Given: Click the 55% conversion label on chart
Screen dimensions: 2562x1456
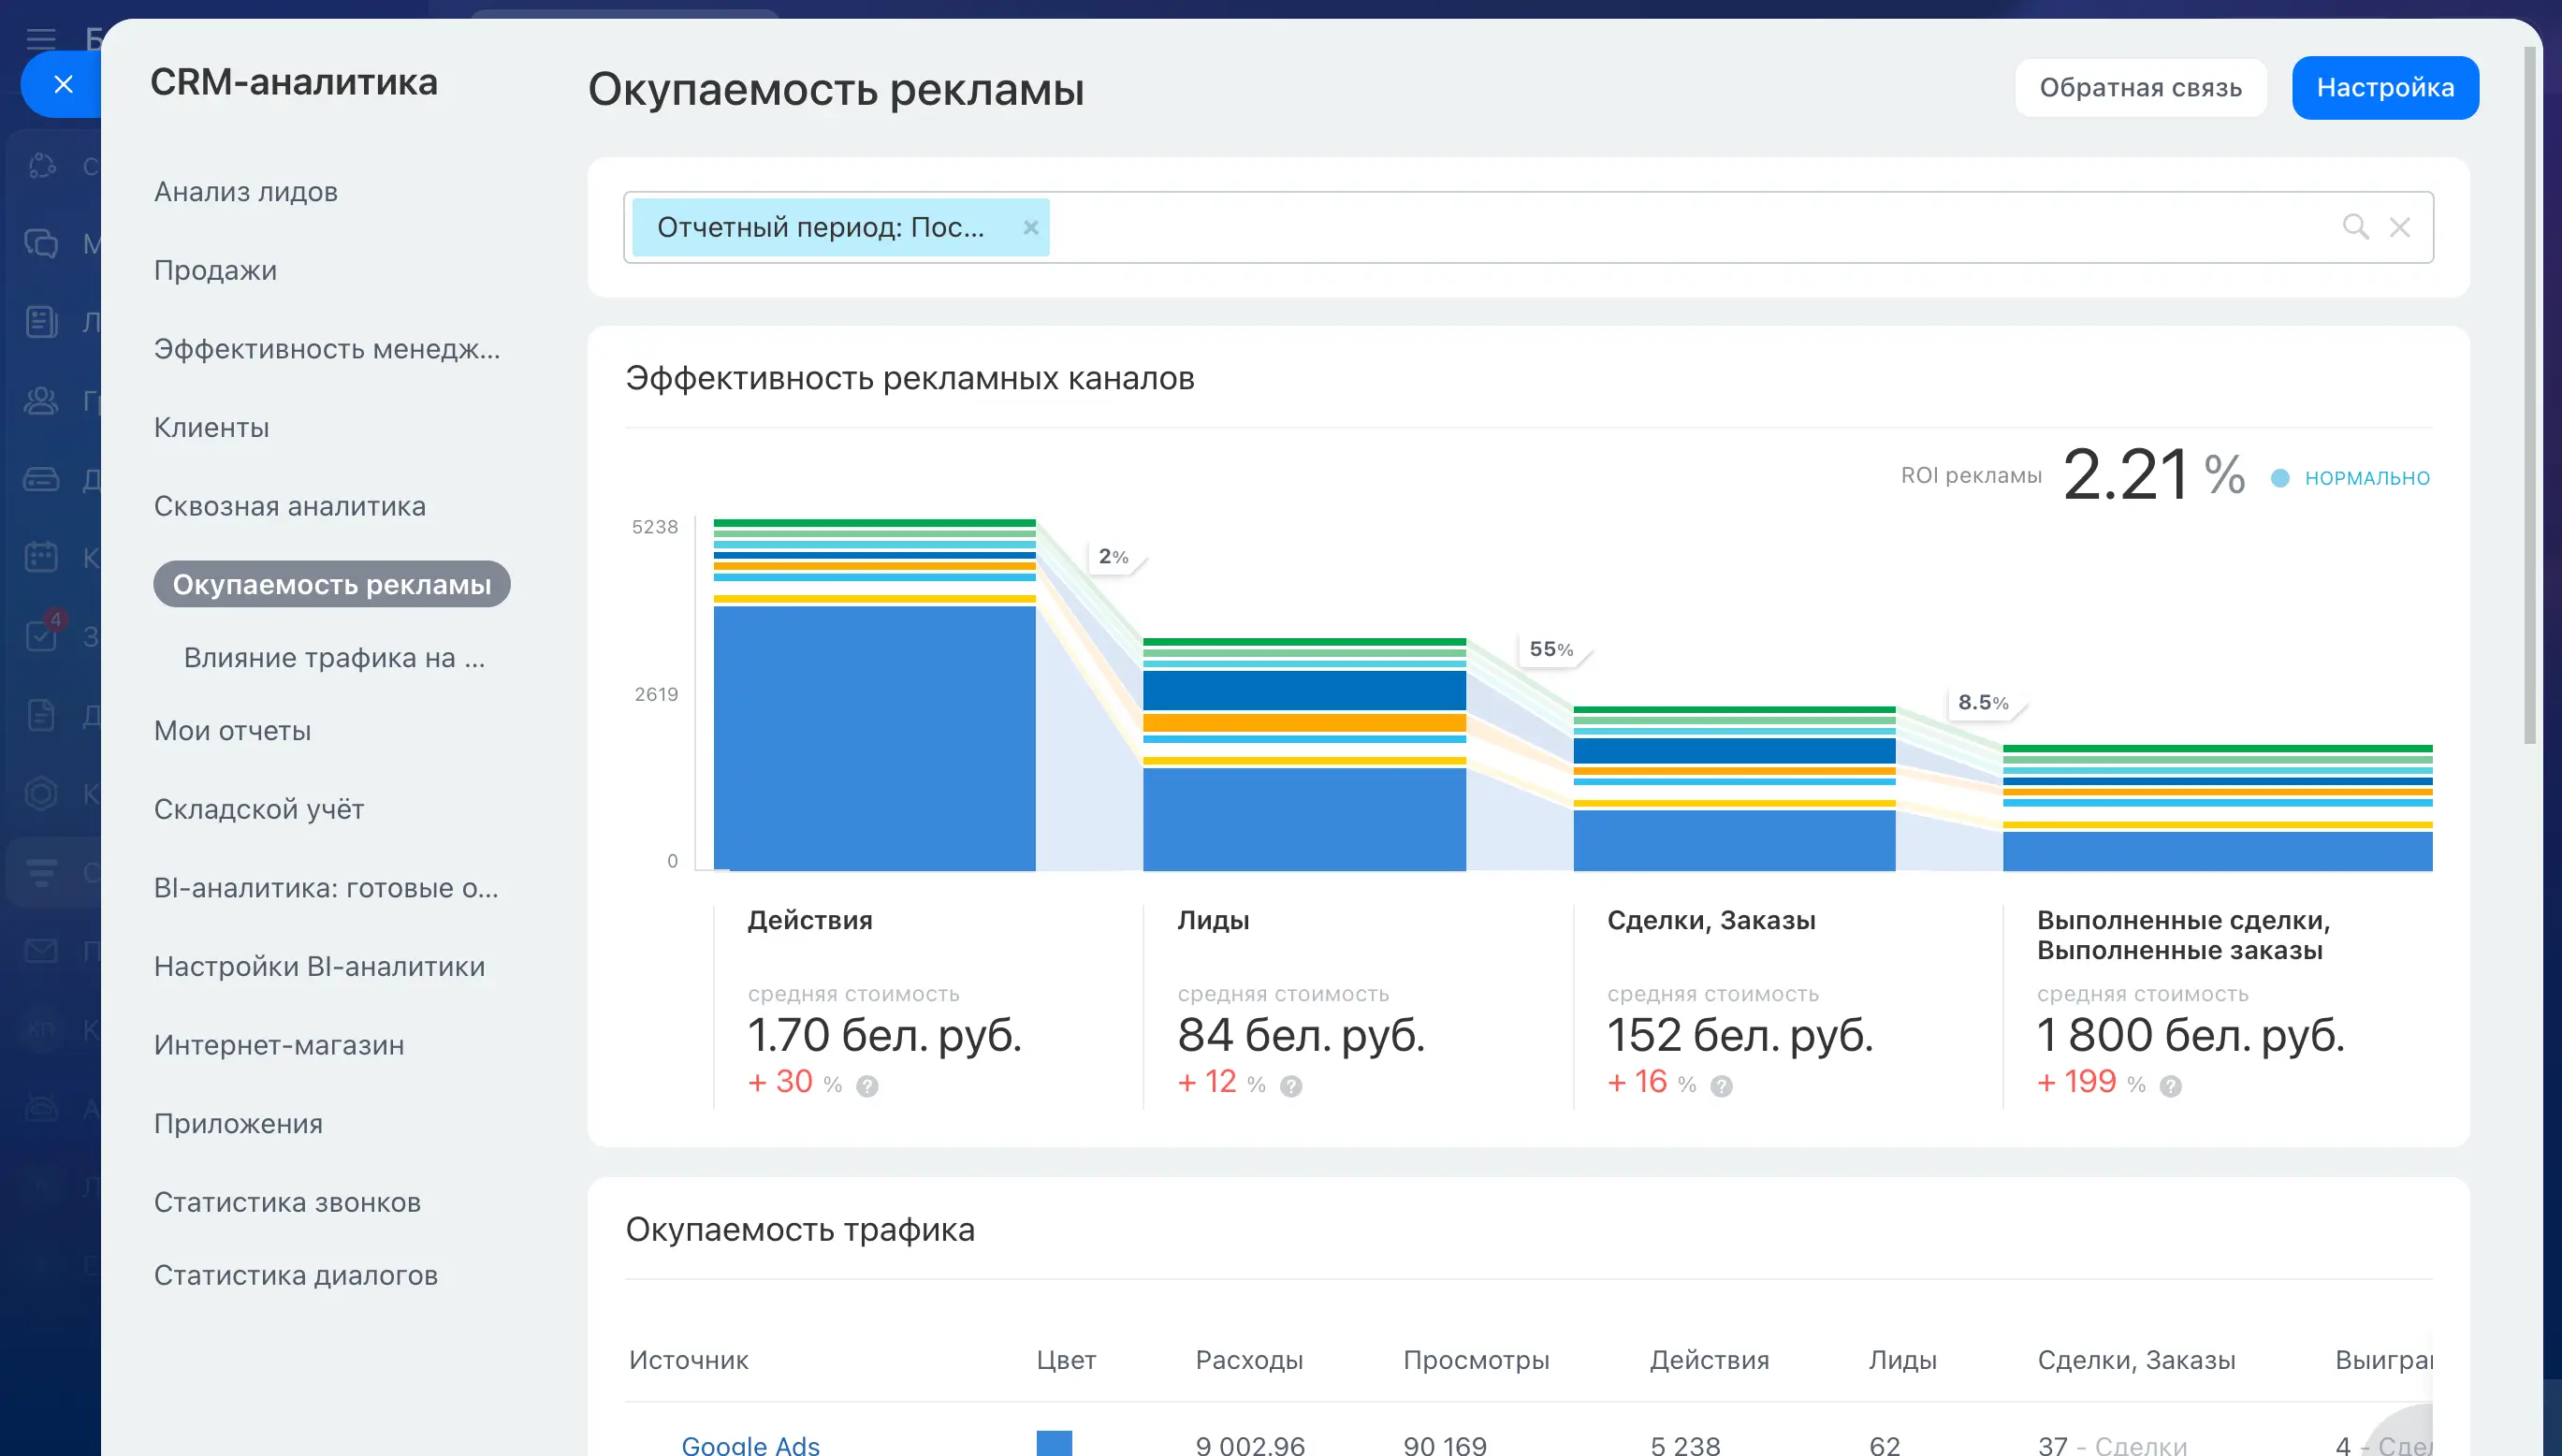Looking at the screenshot, I should point(1551,649).
